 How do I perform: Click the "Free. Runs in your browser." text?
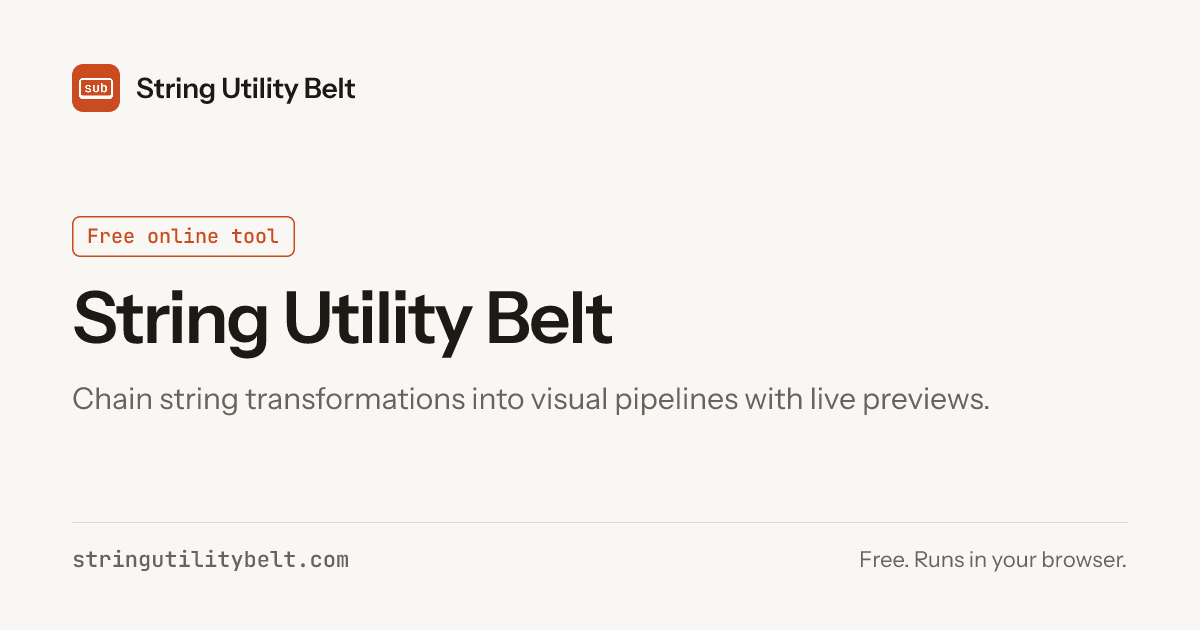(x=993, y=560)
